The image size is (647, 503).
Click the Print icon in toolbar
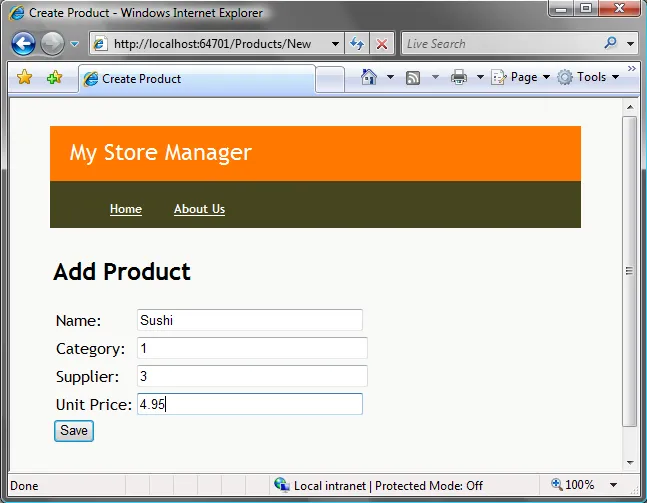pyautogui.click(x=459, y=77)
